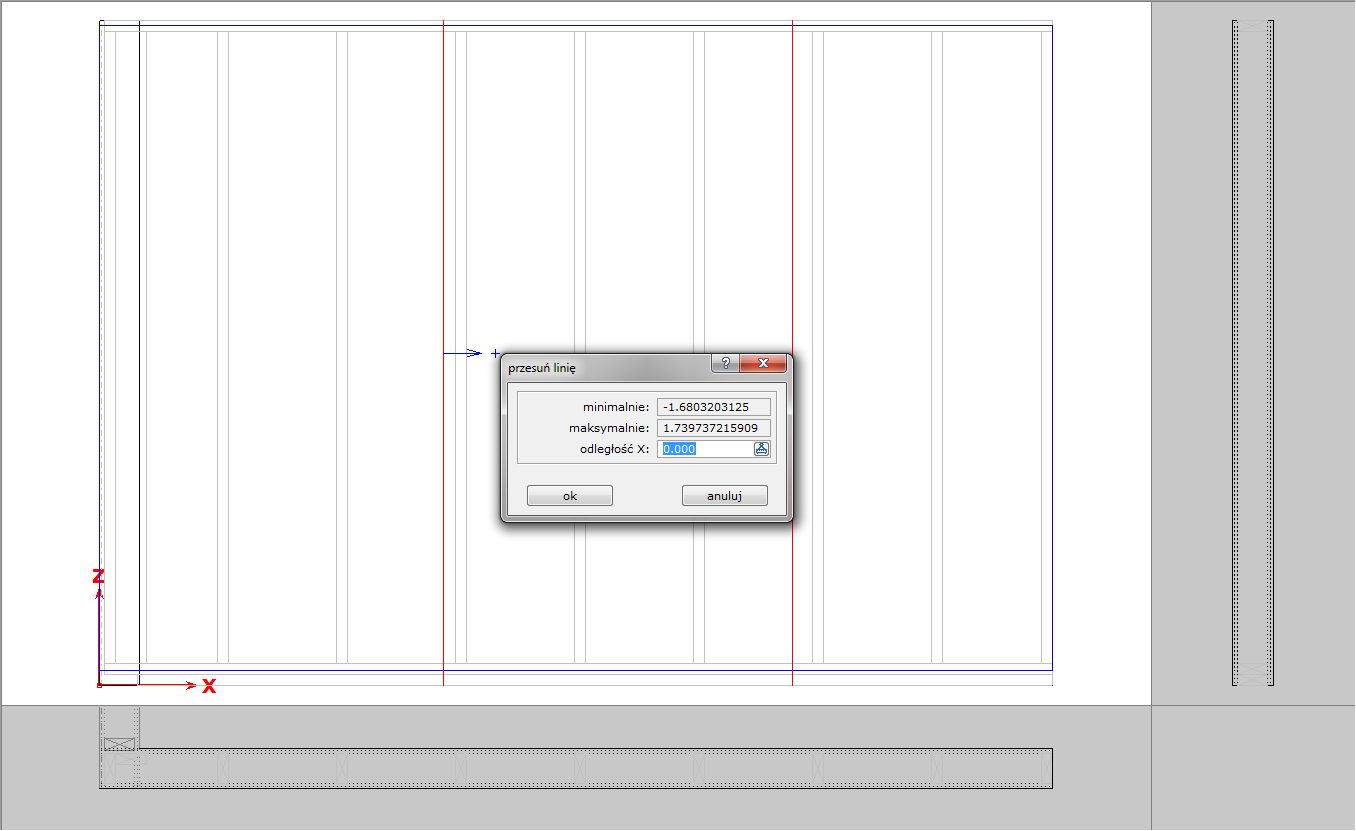1356x831 pixels.
Task: Click the maksymalnie value field
Action: (x=713, y=428)
